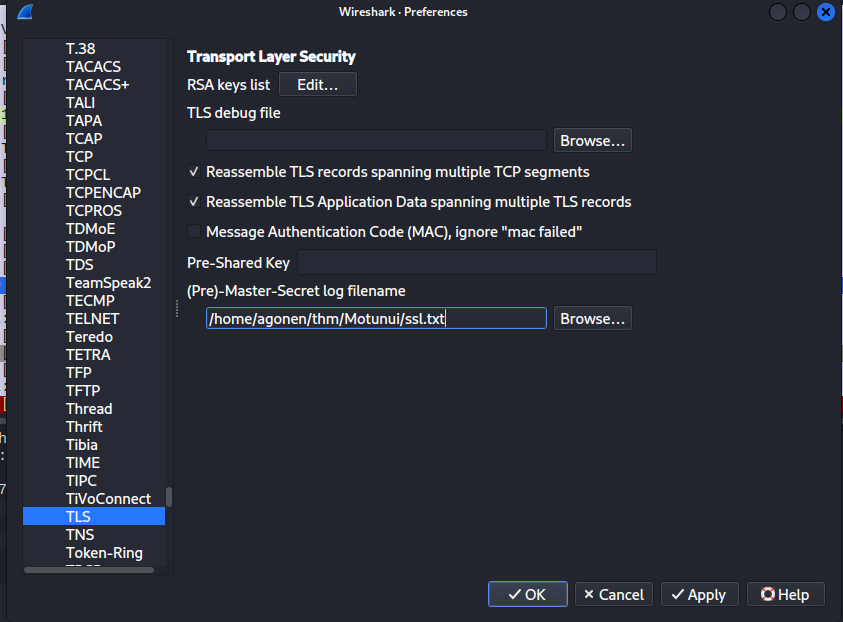The height and width of the screenshot is (622, 843).
Task: Click the protocol list vertical scrollbar
Action: 169,496
